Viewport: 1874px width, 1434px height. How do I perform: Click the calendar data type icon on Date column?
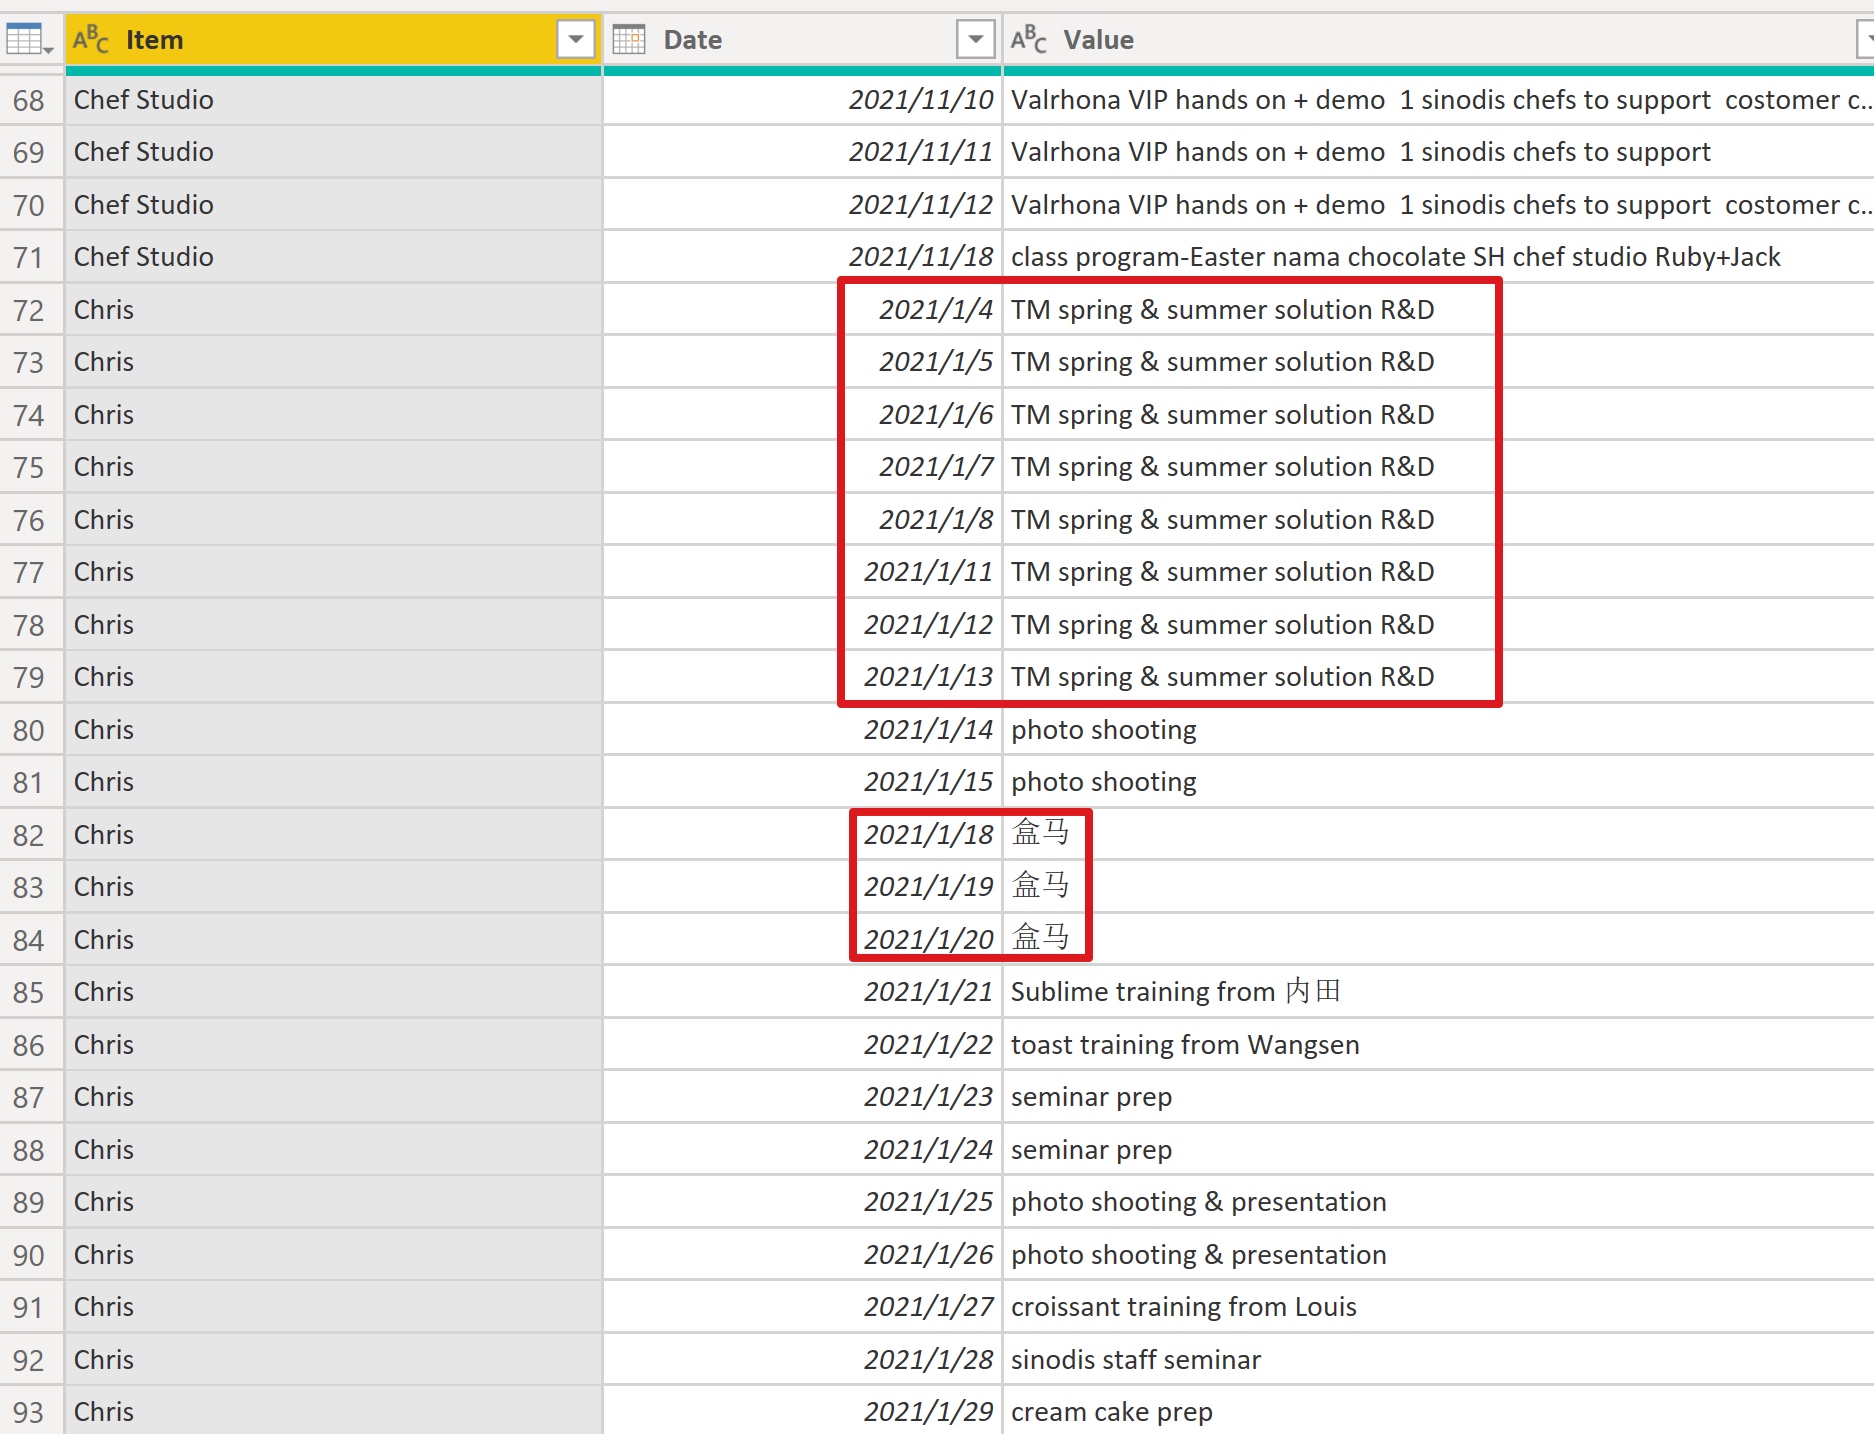[x=628, y=39]
